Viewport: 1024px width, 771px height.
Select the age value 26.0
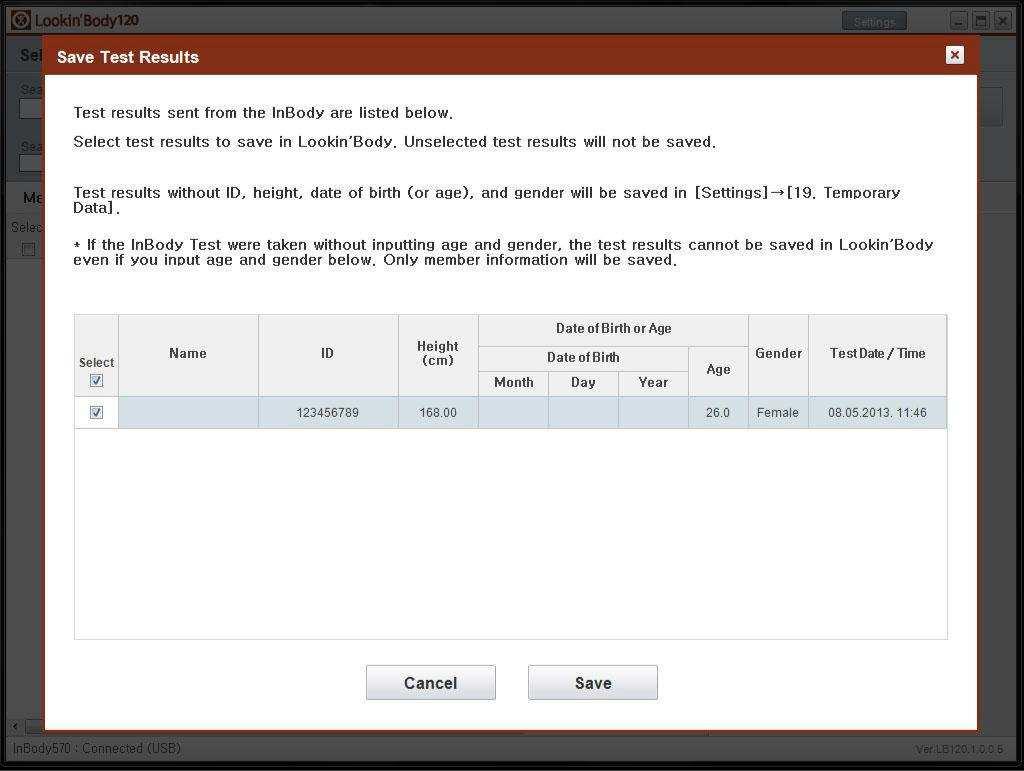pos(718,413)
